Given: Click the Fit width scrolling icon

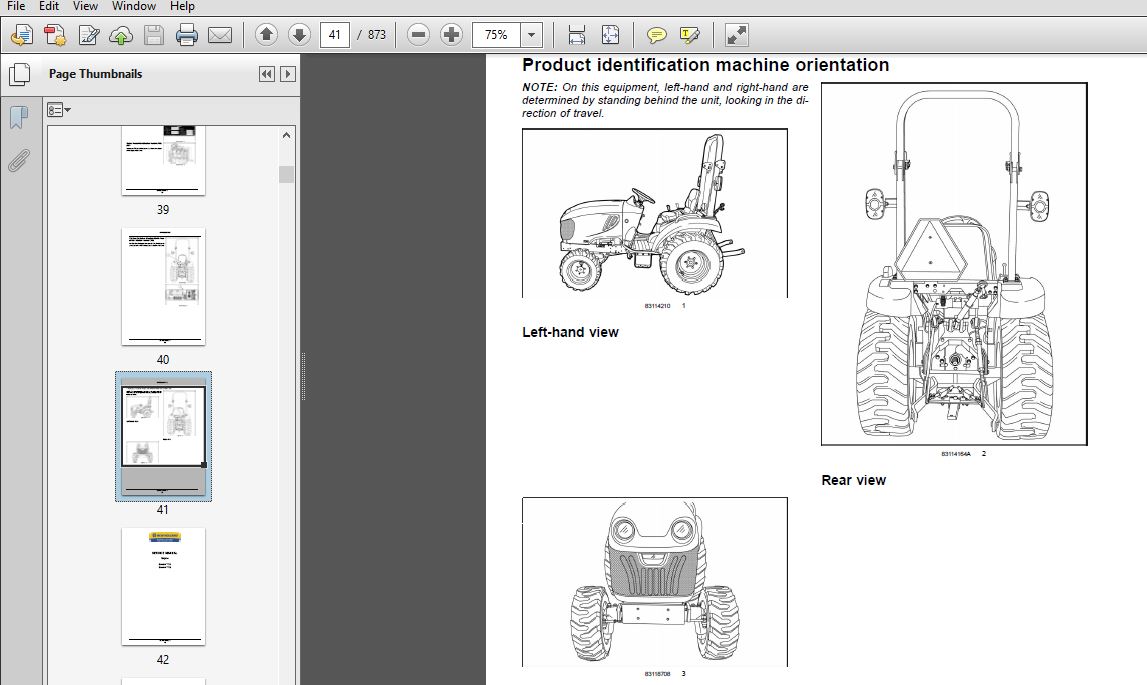Looking at the screenshot, I should (x=576, y=34).
